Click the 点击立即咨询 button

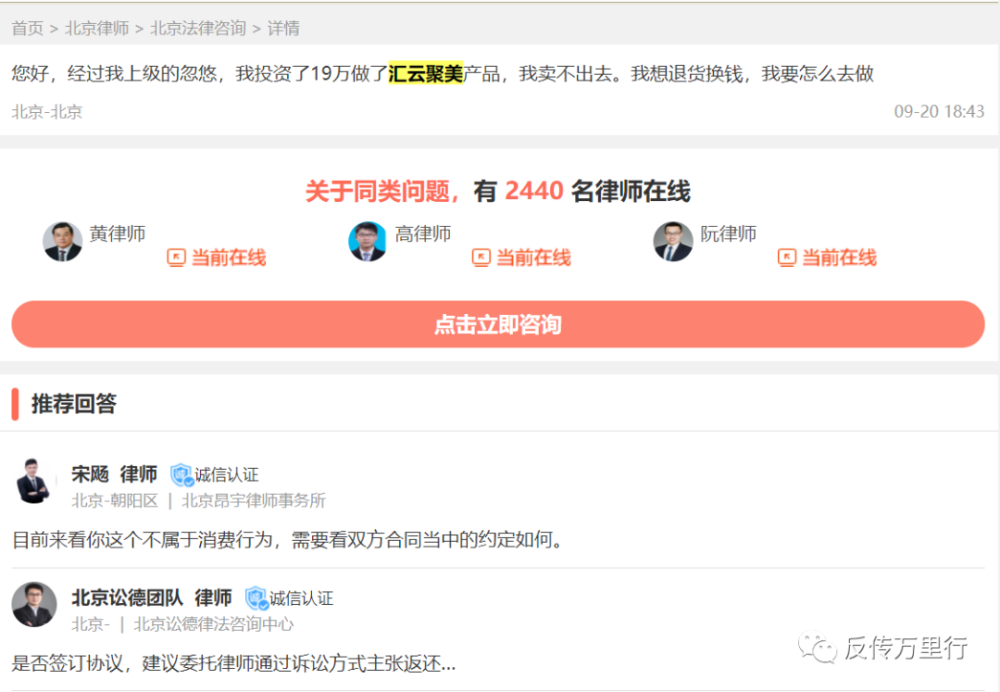(498, 324)
